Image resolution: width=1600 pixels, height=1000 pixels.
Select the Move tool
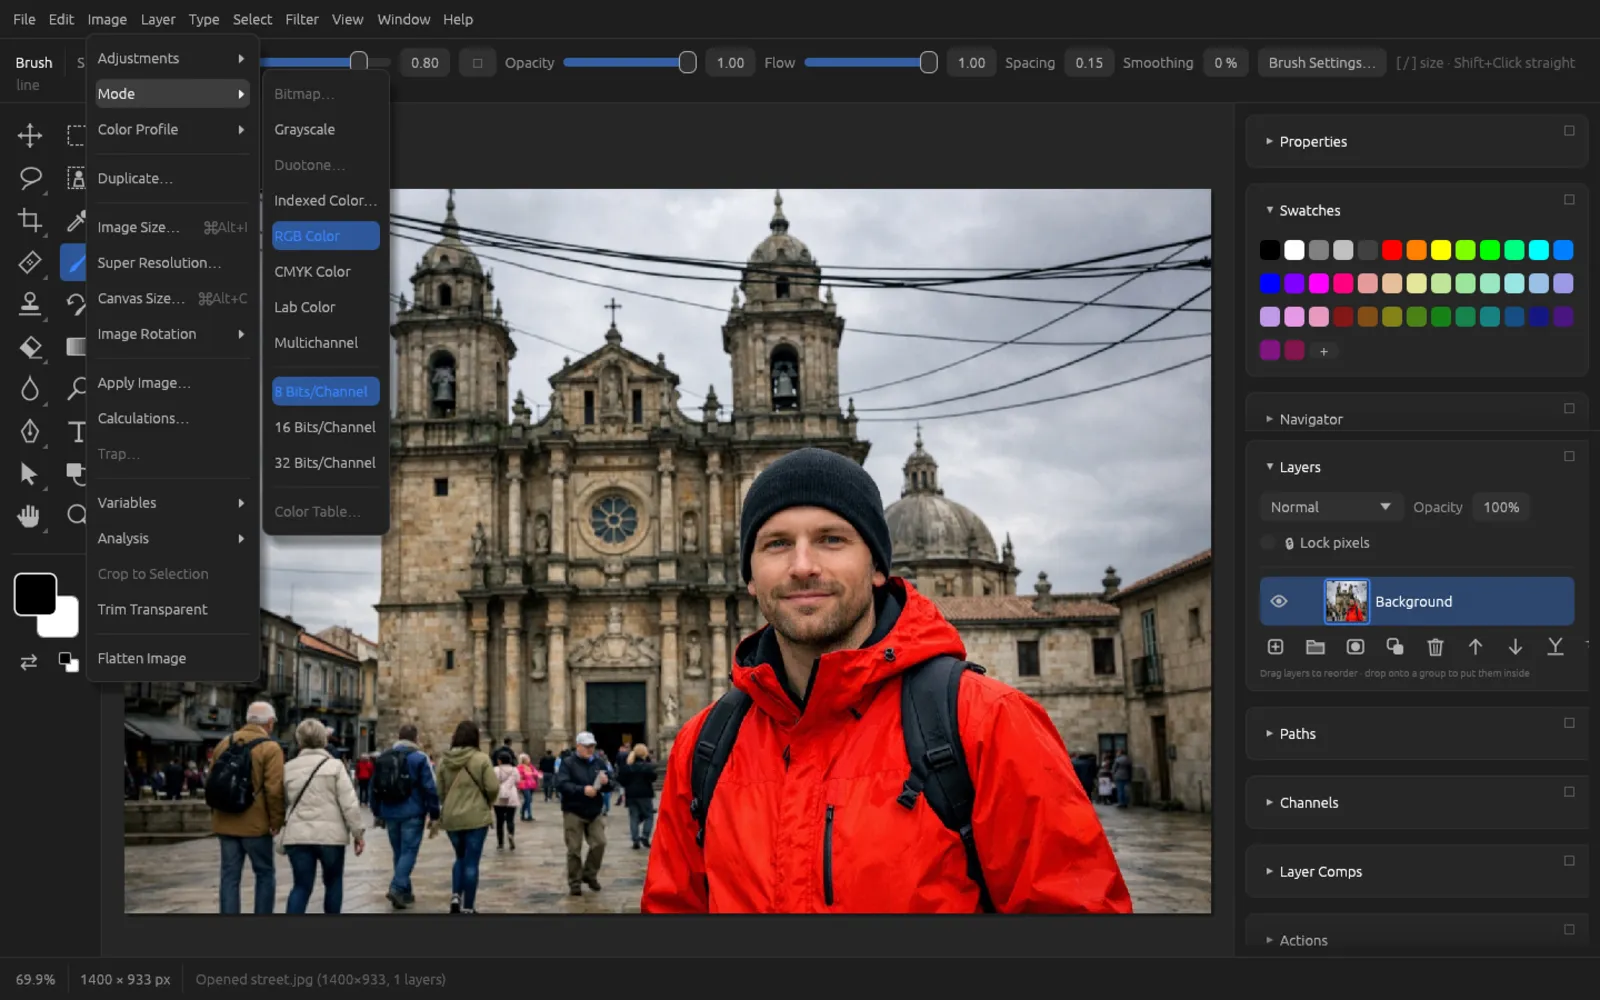(x=30, y=135)
